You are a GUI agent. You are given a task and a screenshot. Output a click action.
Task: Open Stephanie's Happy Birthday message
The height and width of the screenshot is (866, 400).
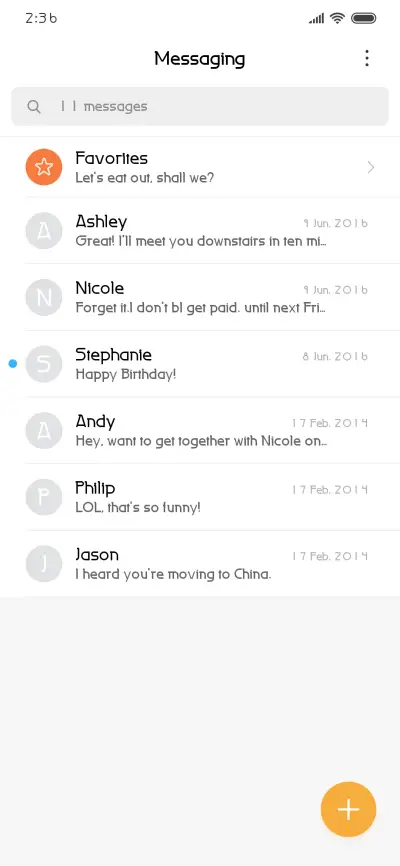pos(200,363)
